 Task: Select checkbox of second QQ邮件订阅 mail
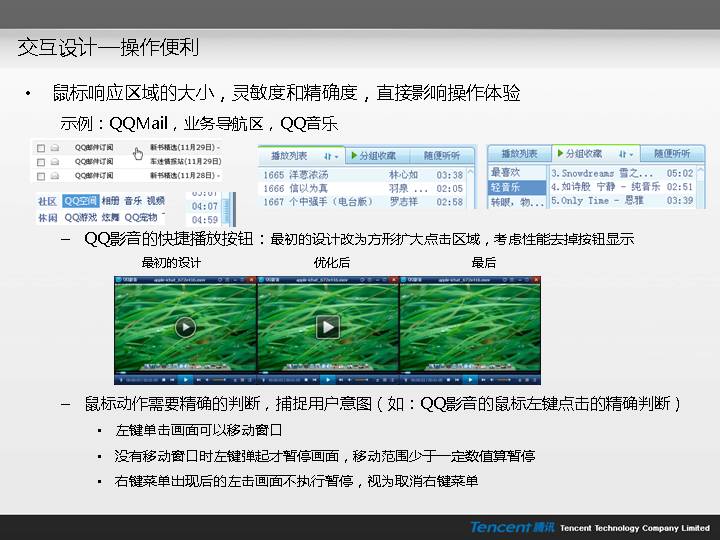click(x=41, y=161)
